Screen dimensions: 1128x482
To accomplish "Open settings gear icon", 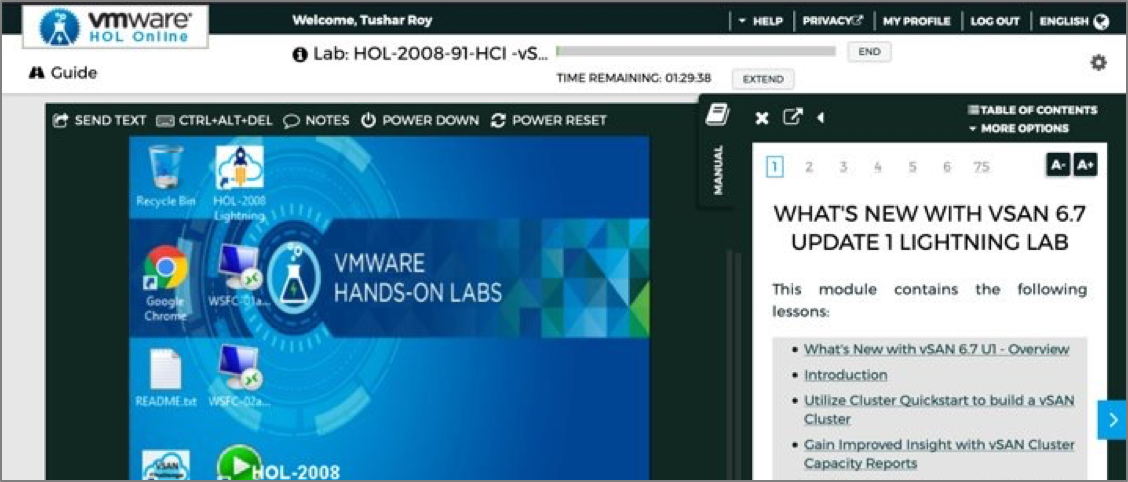I will pos(1098,63).
